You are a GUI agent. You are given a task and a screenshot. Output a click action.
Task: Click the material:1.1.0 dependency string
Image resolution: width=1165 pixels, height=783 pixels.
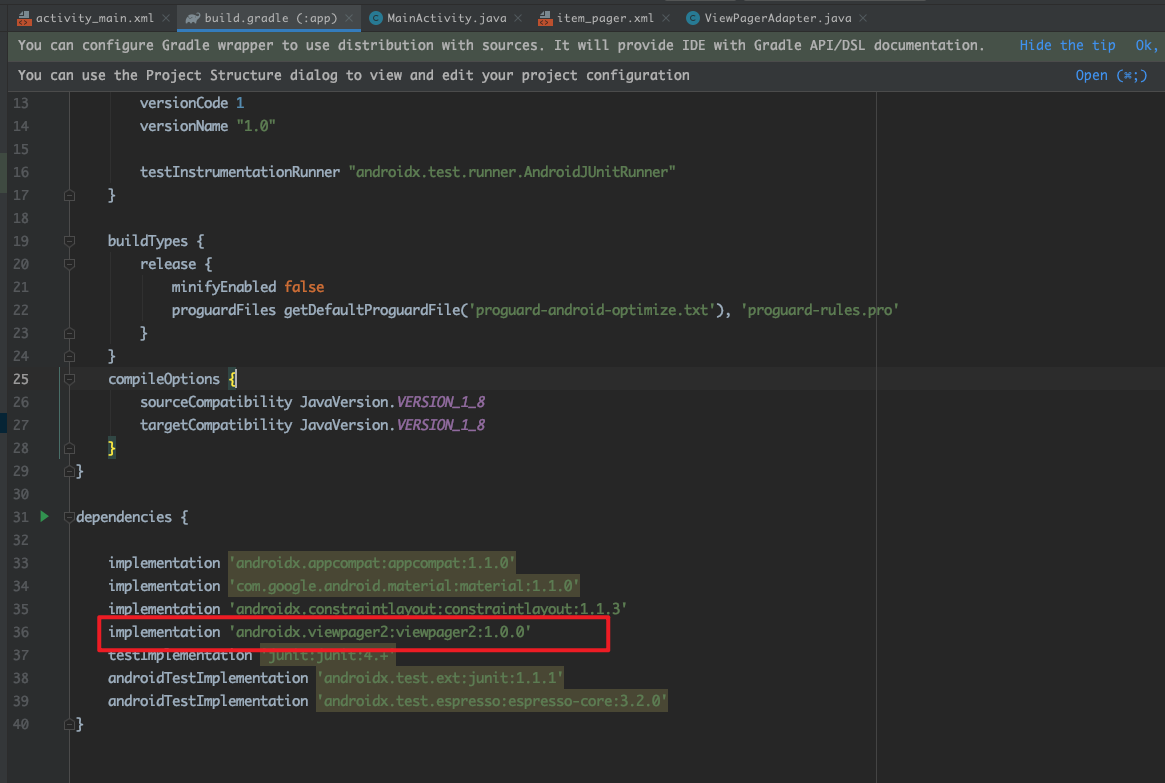point(403,586)
